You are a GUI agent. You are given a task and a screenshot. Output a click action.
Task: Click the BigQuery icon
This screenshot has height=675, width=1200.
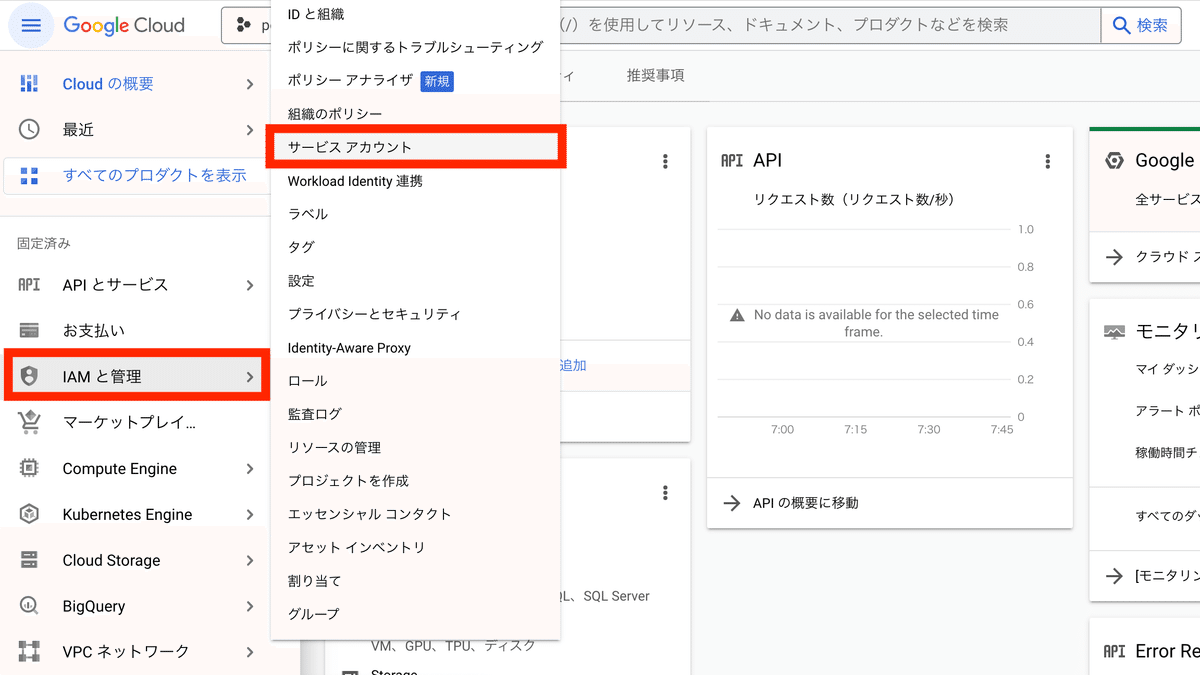pos(29,606)
